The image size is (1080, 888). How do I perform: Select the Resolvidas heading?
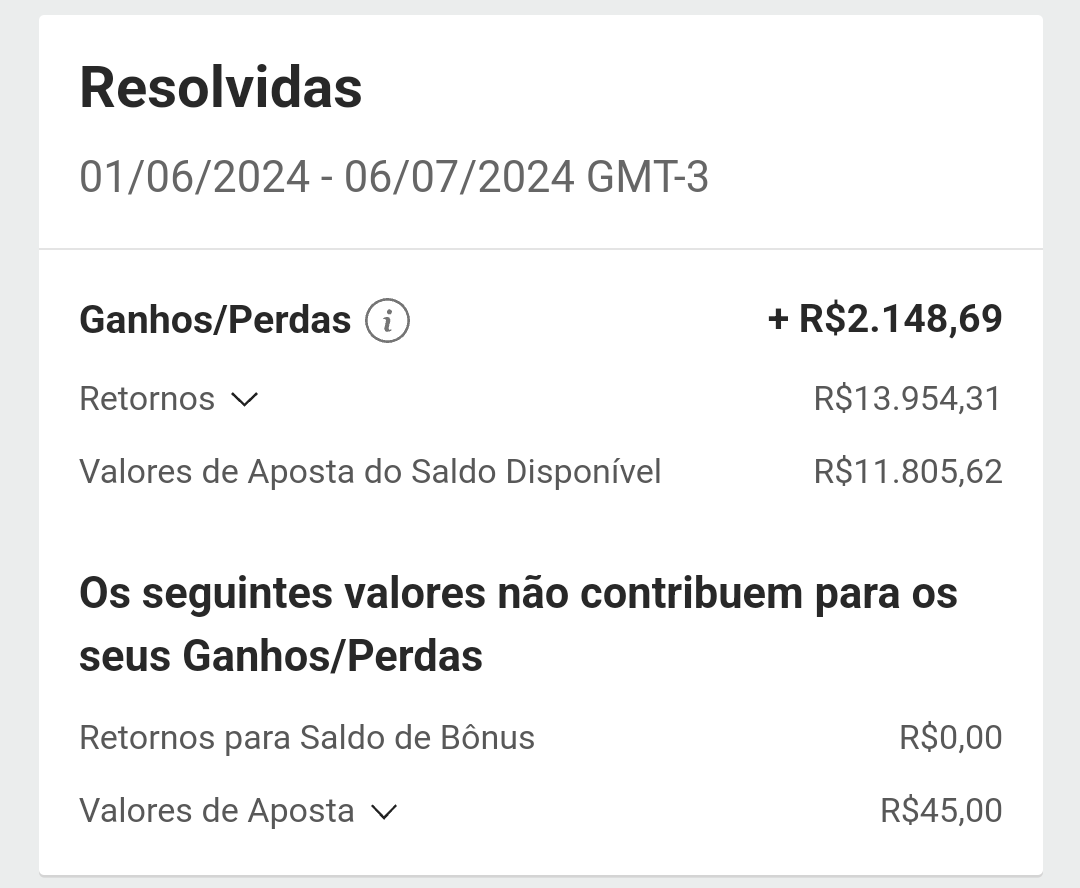[x=221, y=87]
